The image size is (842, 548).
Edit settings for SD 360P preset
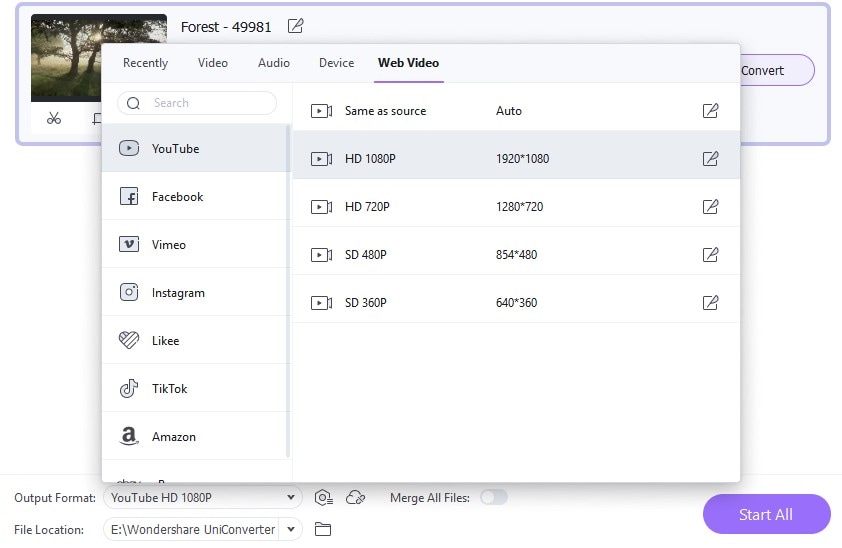pyautogui.click(x=710, y=302)
